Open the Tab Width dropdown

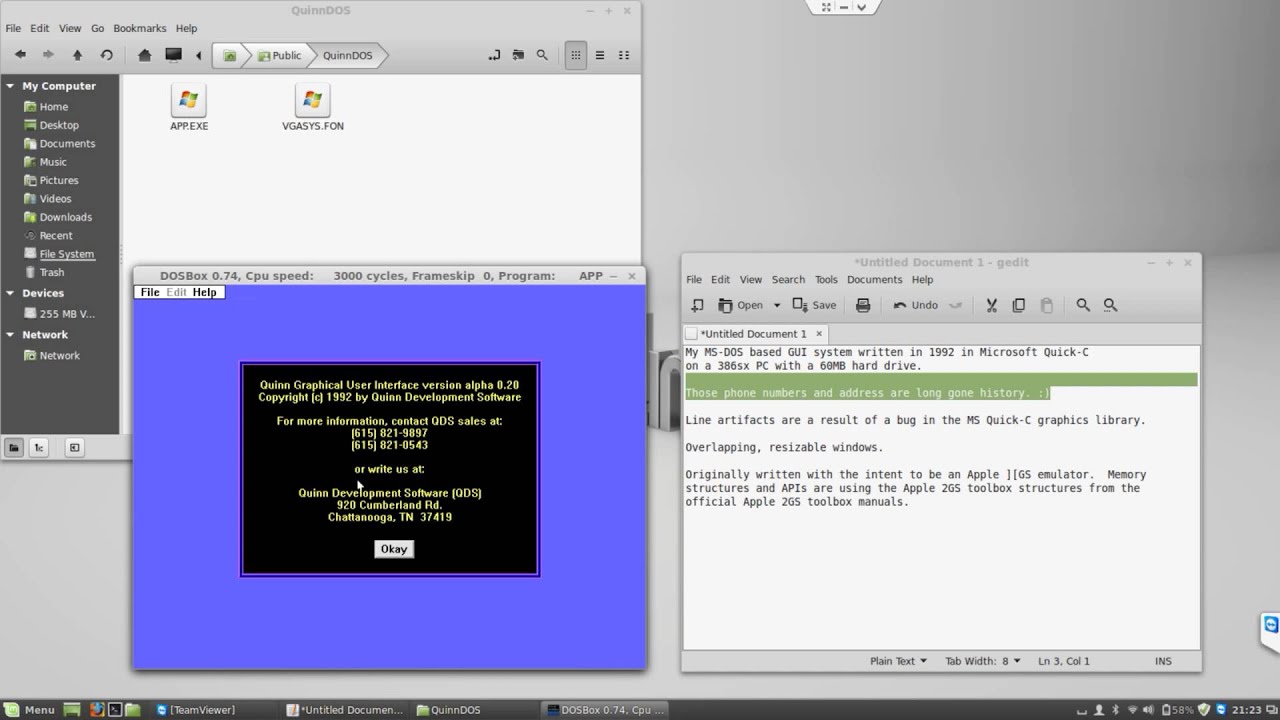pyautogui.click(x=983, y=661)
